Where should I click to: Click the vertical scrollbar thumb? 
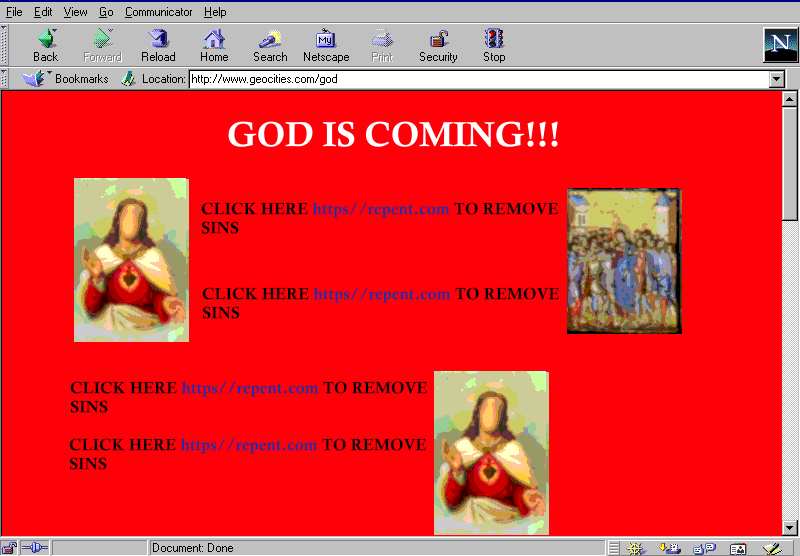(789, 163)
